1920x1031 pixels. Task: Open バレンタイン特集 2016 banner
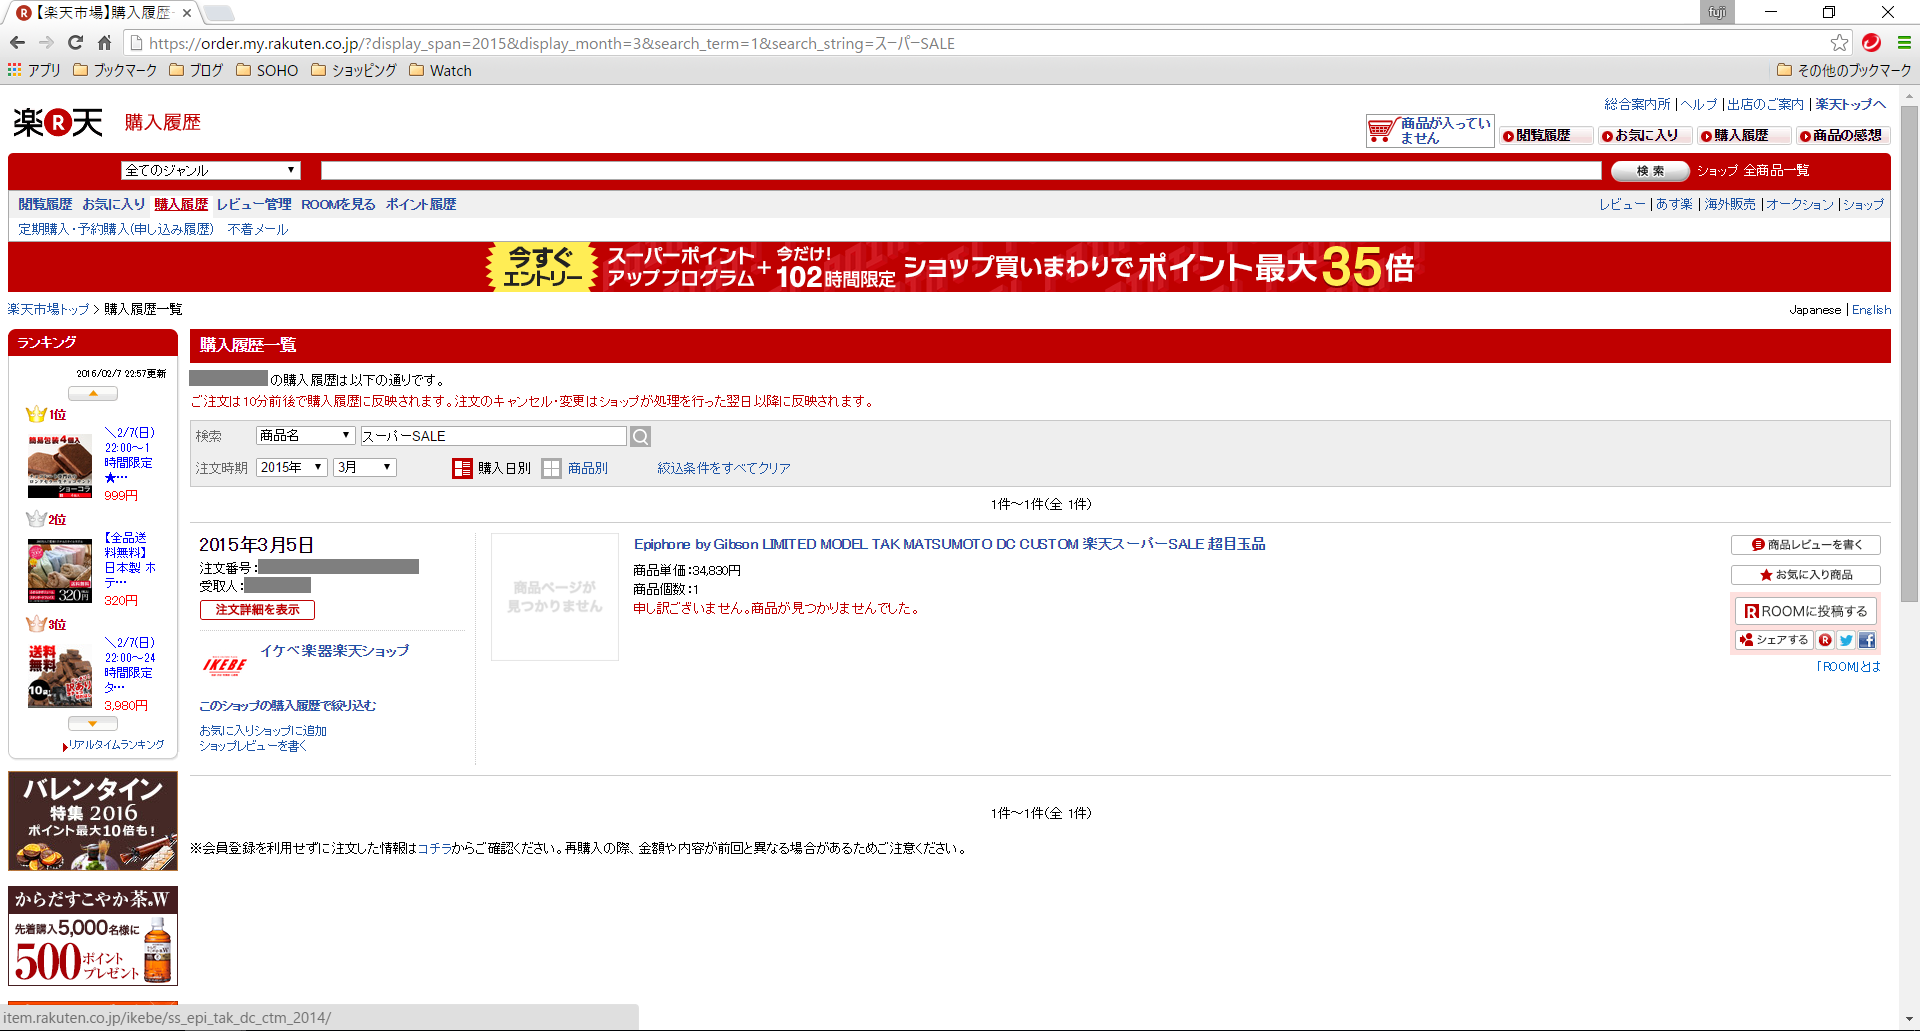[93, 821]
